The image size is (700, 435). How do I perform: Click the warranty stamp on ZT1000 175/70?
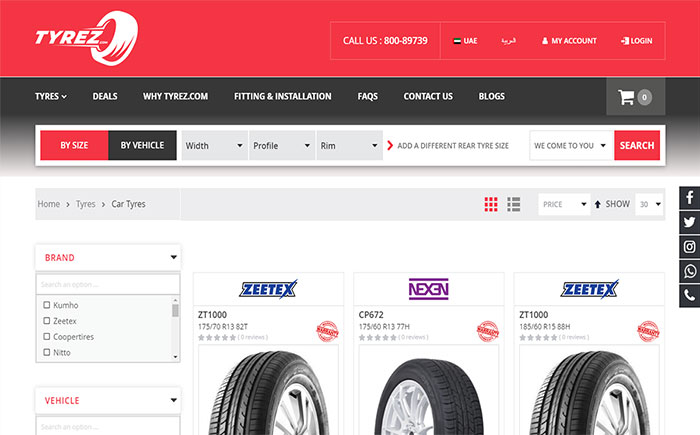pyautogui.click(x=327, y=331)
